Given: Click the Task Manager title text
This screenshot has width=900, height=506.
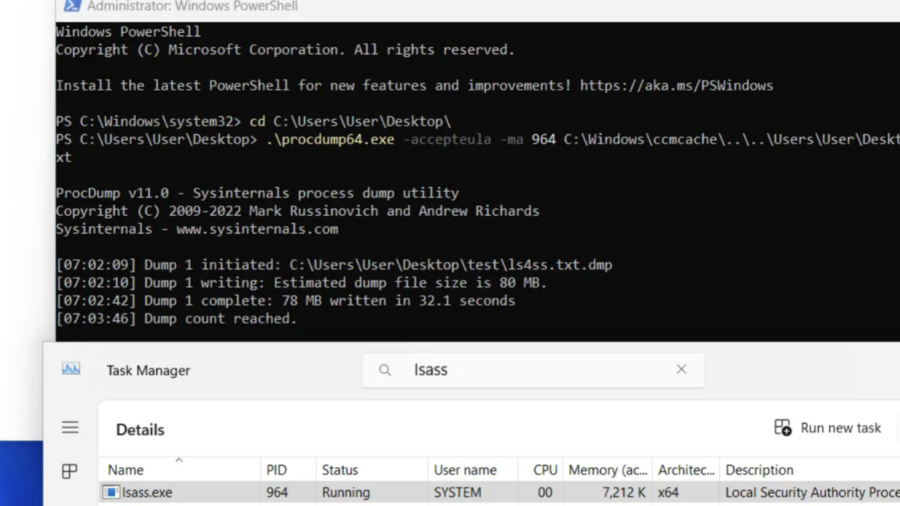Looking at the screenshot, I should click(x=148, y=371).
